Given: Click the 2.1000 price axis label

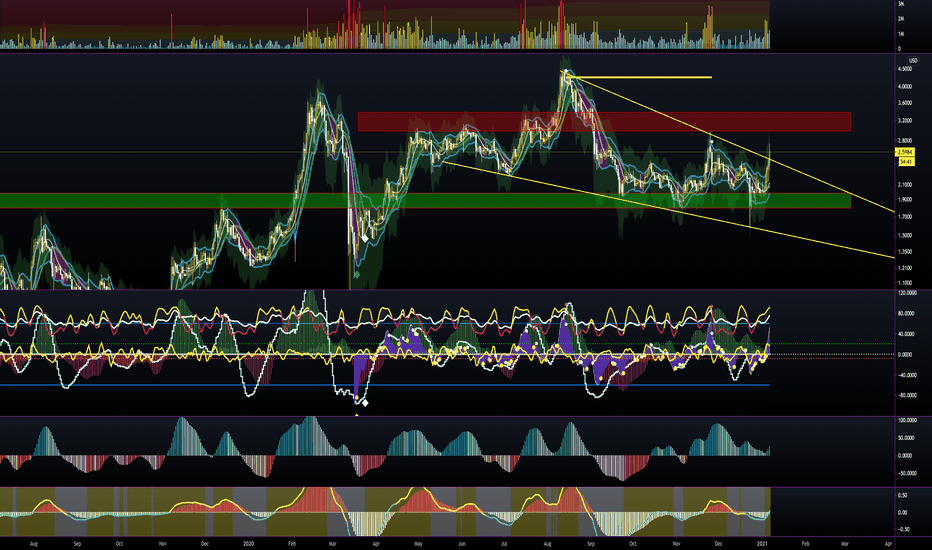Looking at the screenshot, I should pos(905,185).
